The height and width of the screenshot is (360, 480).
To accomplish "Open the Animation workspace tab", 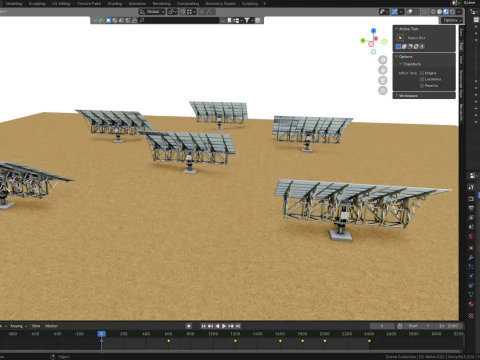I will [137, 3].
